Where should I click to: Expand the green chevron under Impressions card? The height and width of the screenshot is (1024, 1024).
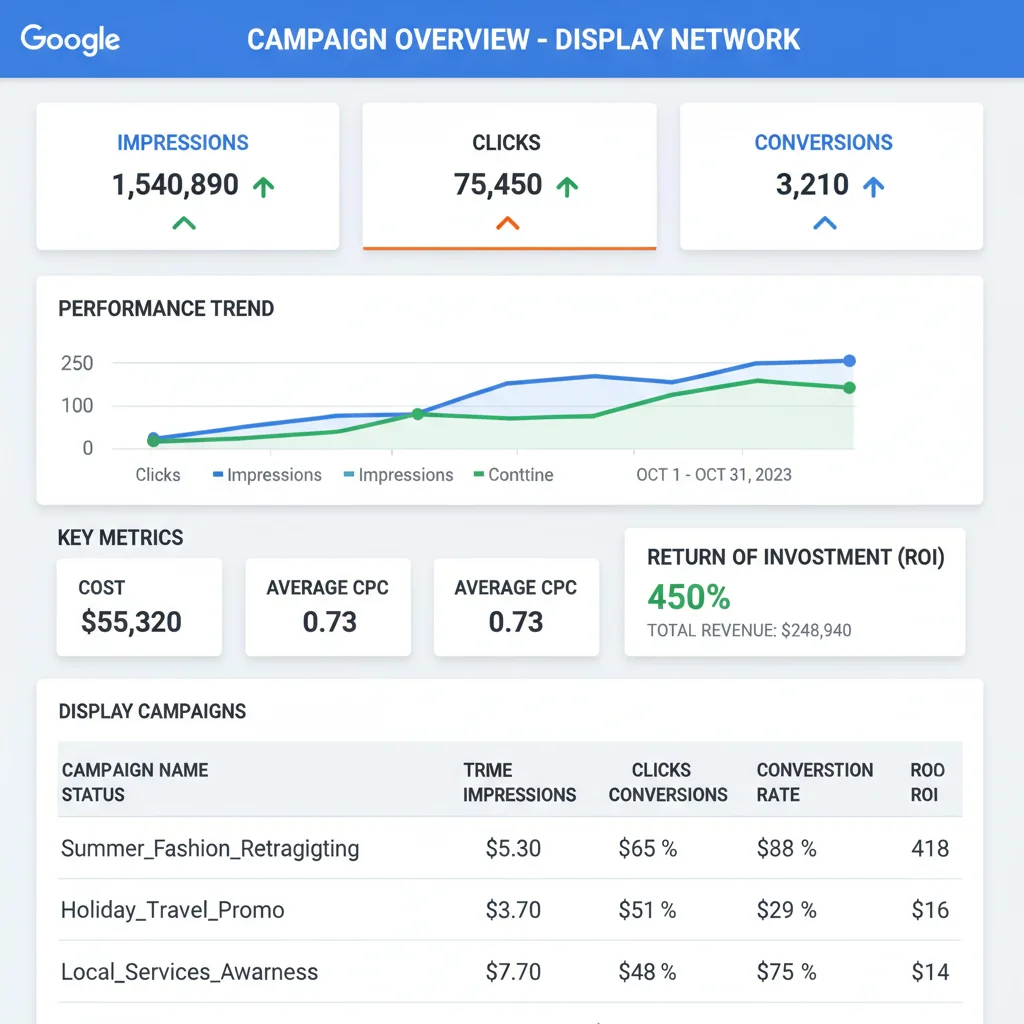[184, 223]
